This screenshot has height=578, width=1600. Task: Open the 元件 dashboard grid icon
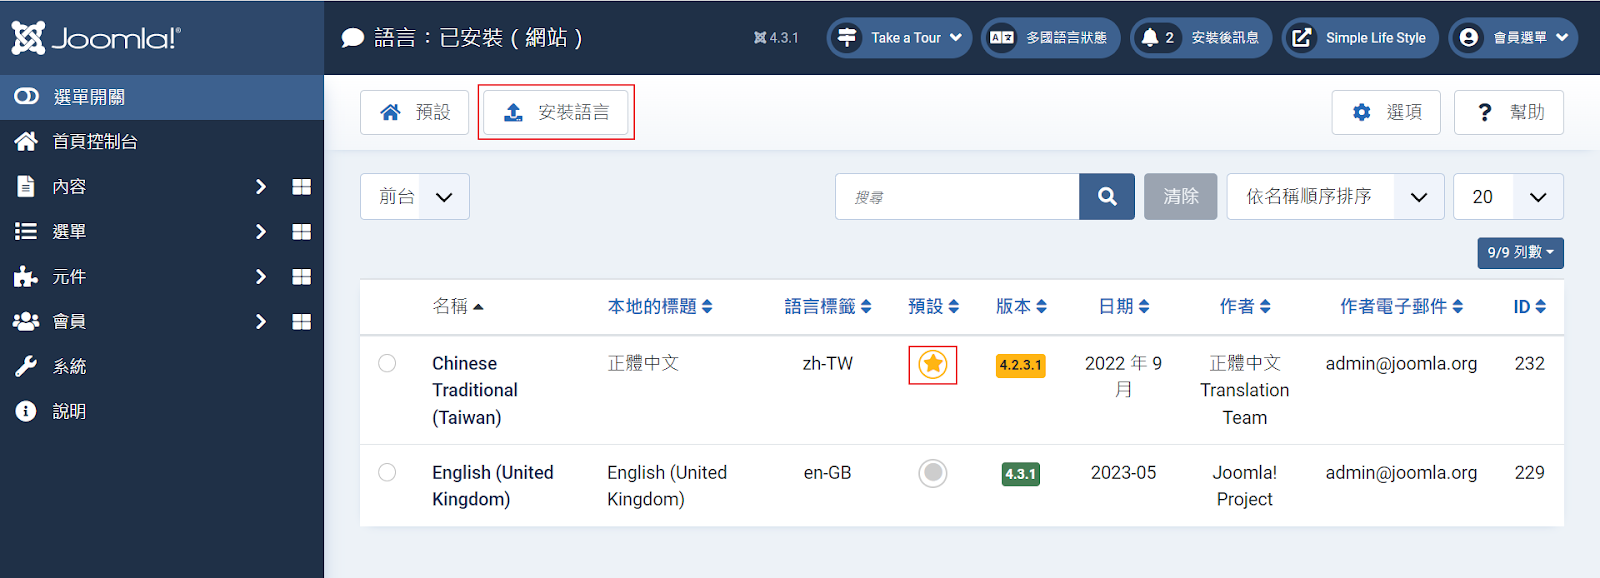click(301, 277)
